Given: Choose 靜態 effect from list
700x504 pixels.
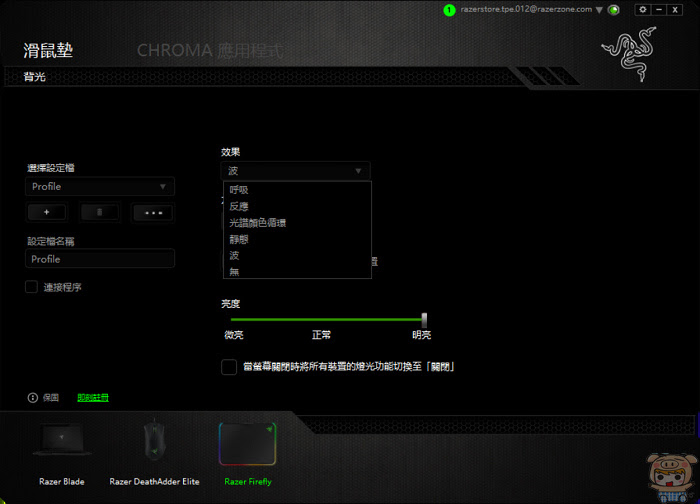Looking at the screenshot, I should pyautogui.click(x=297, y=239).
